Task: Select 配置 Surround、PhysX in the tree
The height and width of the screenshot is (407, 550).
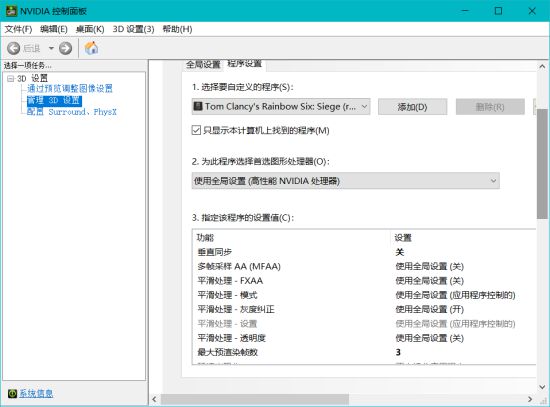Action: pos(72,112)
